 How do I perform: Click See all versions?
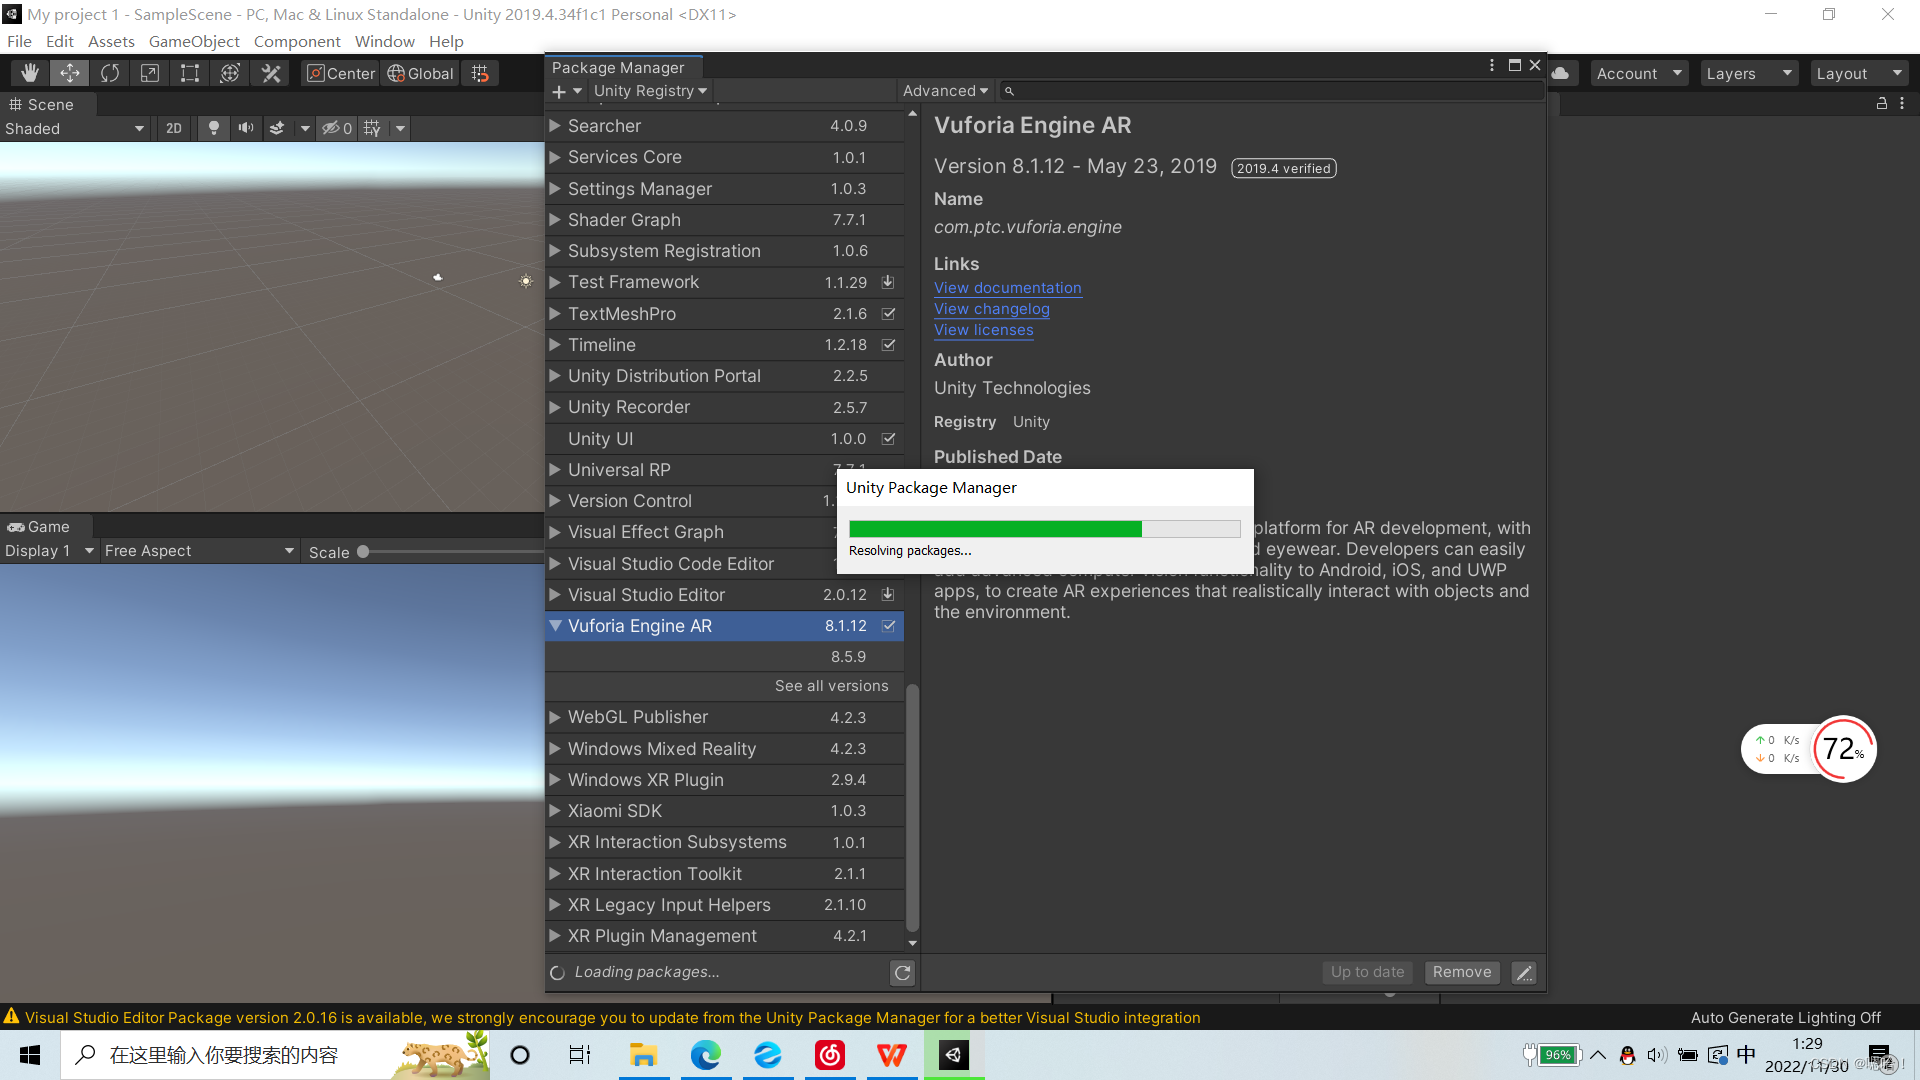pos(831,686)
